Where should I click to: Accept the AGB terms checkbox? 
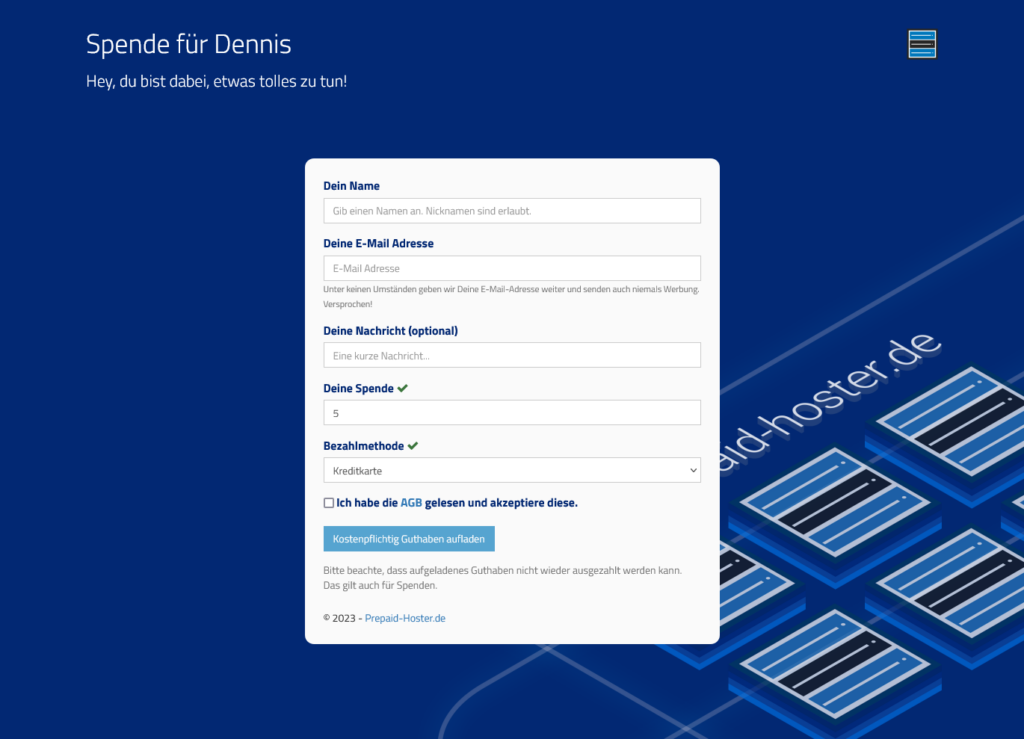pyautogui.click(x=328, y=503)
